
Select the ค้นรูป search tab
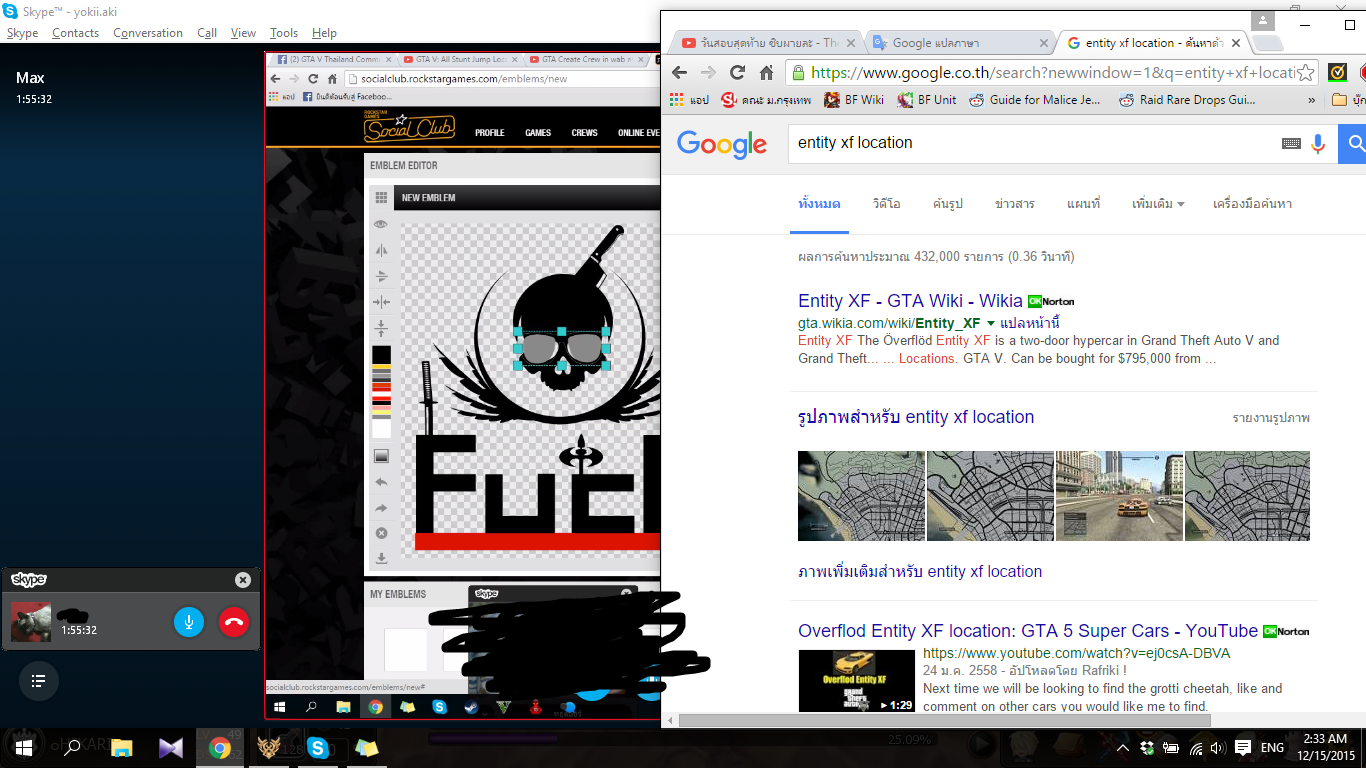947,204
